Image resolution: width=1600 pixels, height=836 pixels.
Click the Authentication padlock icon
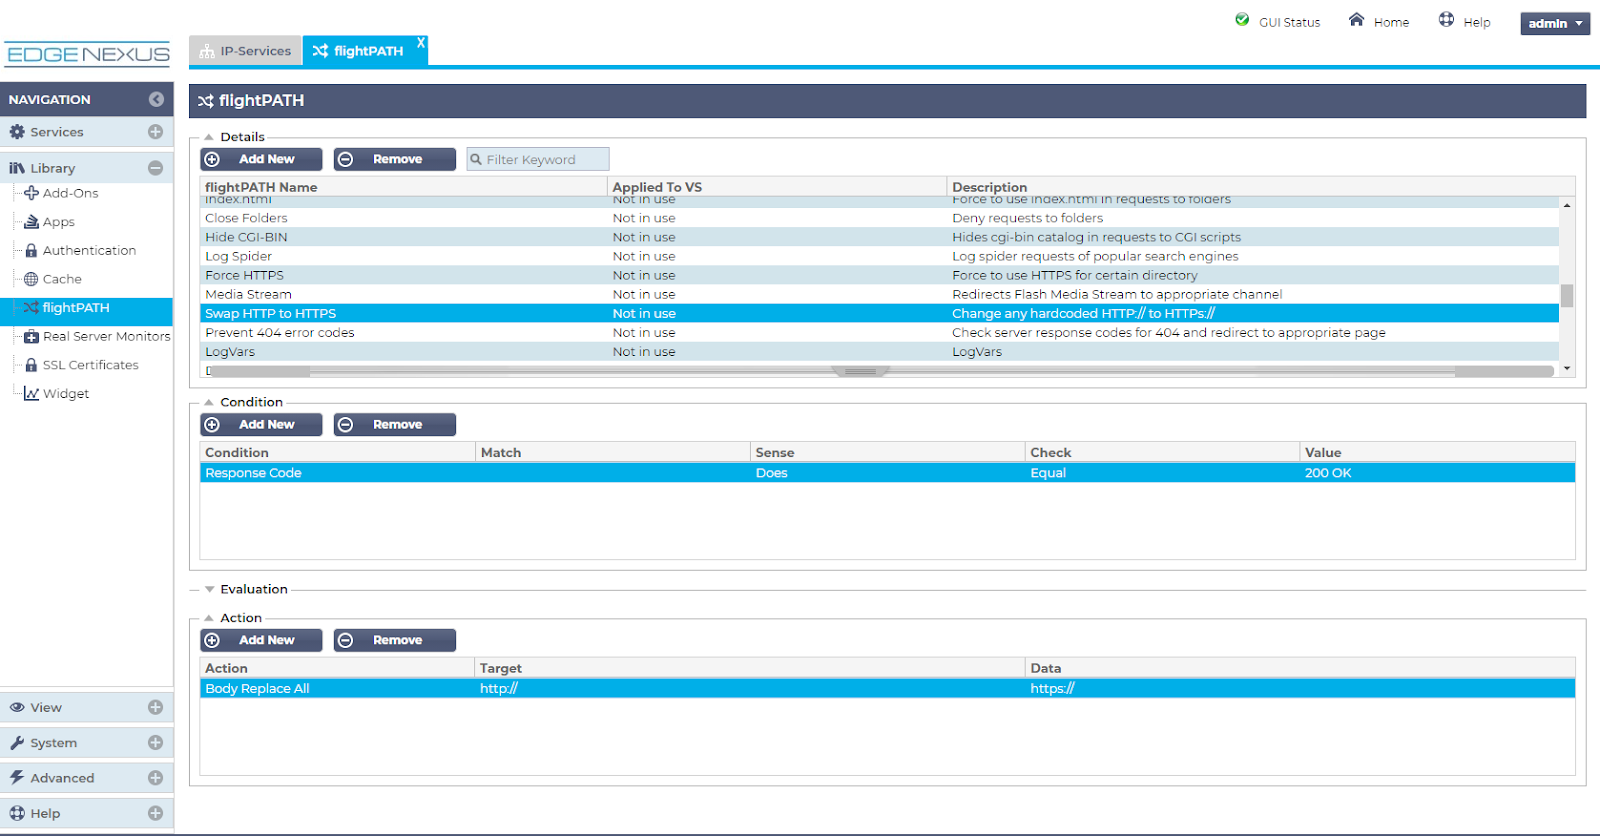pos(31,251)
